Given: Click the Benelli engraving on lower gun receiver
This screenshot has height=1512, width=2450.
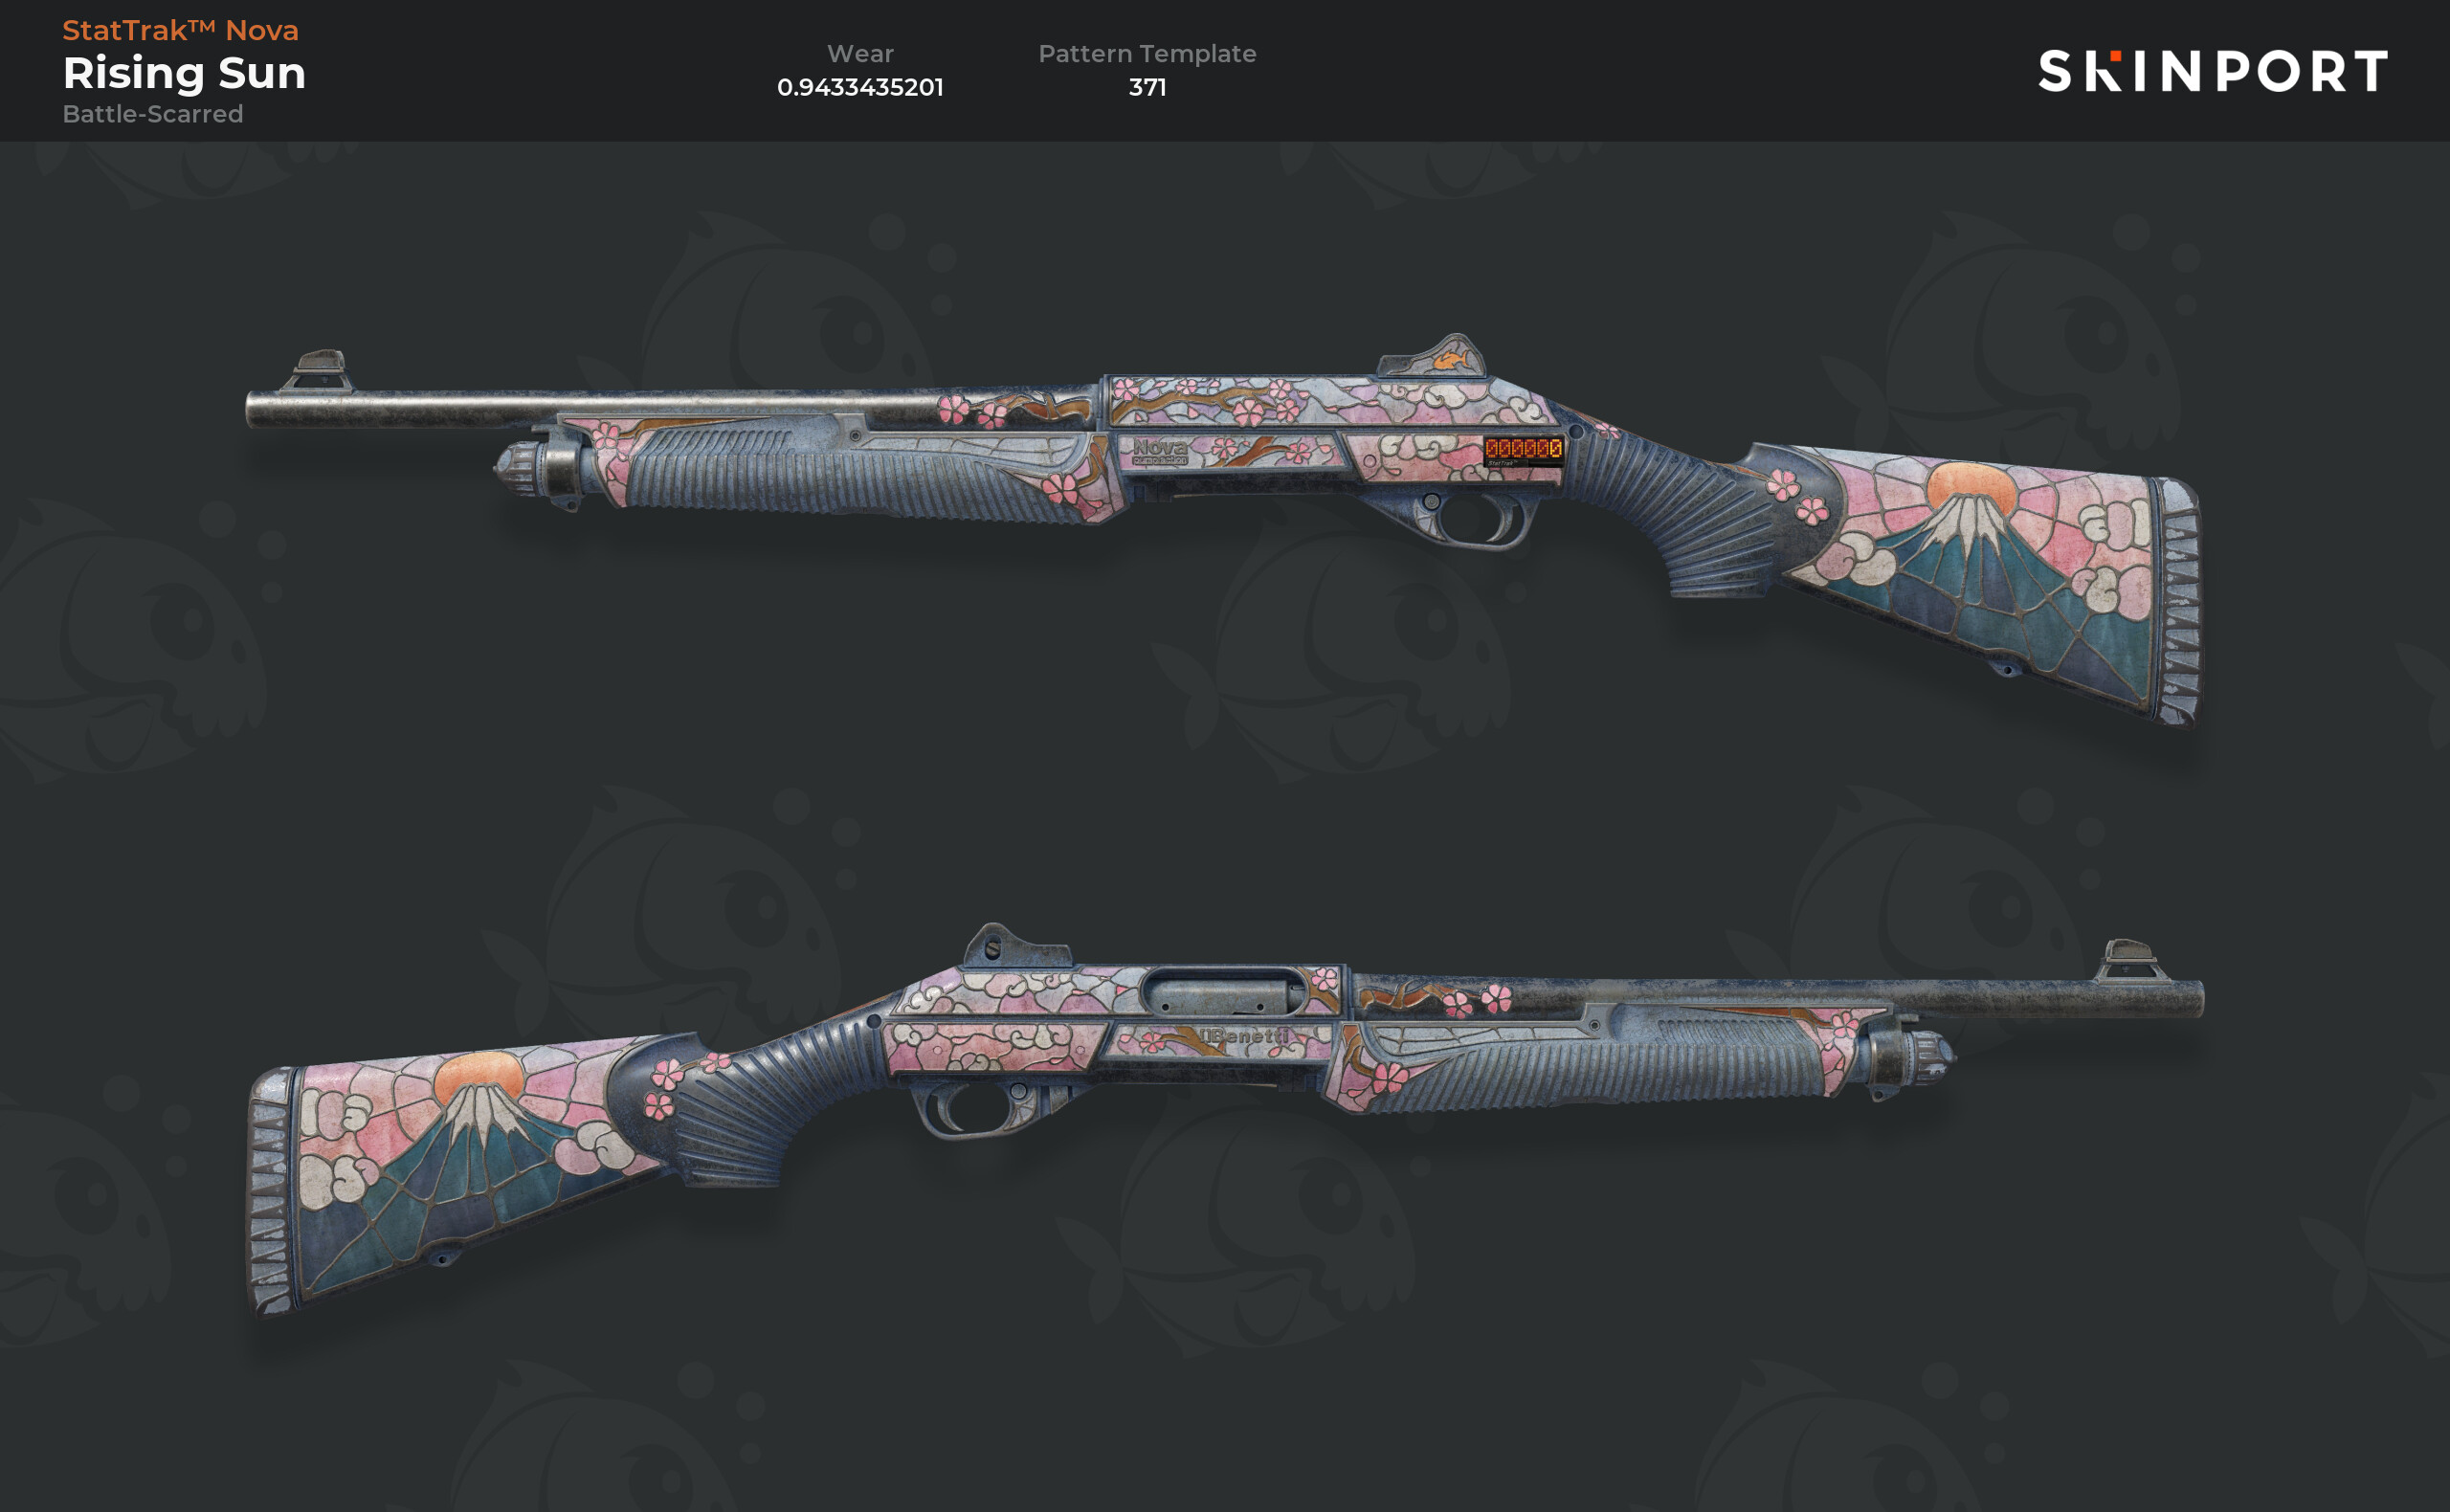Looking at the screenshot, I should click(1246, 1035).
